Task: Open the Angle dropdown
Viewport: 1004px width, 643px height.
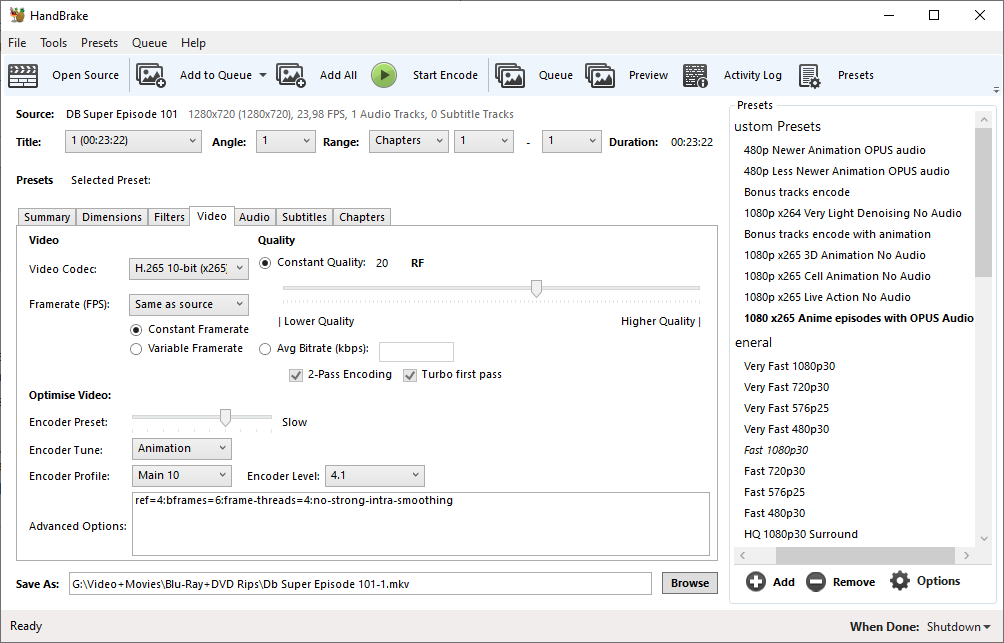Action: (286, 141)
